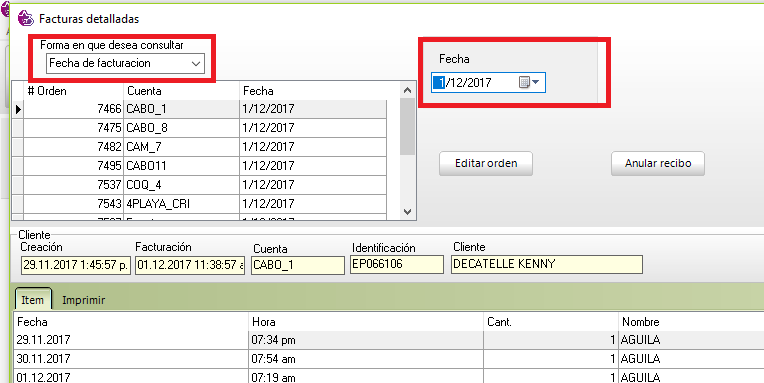This screenshot has width=764, height=383.
Task: Open the calendar picker in Fecha field
Action: (x=524, y=82)
